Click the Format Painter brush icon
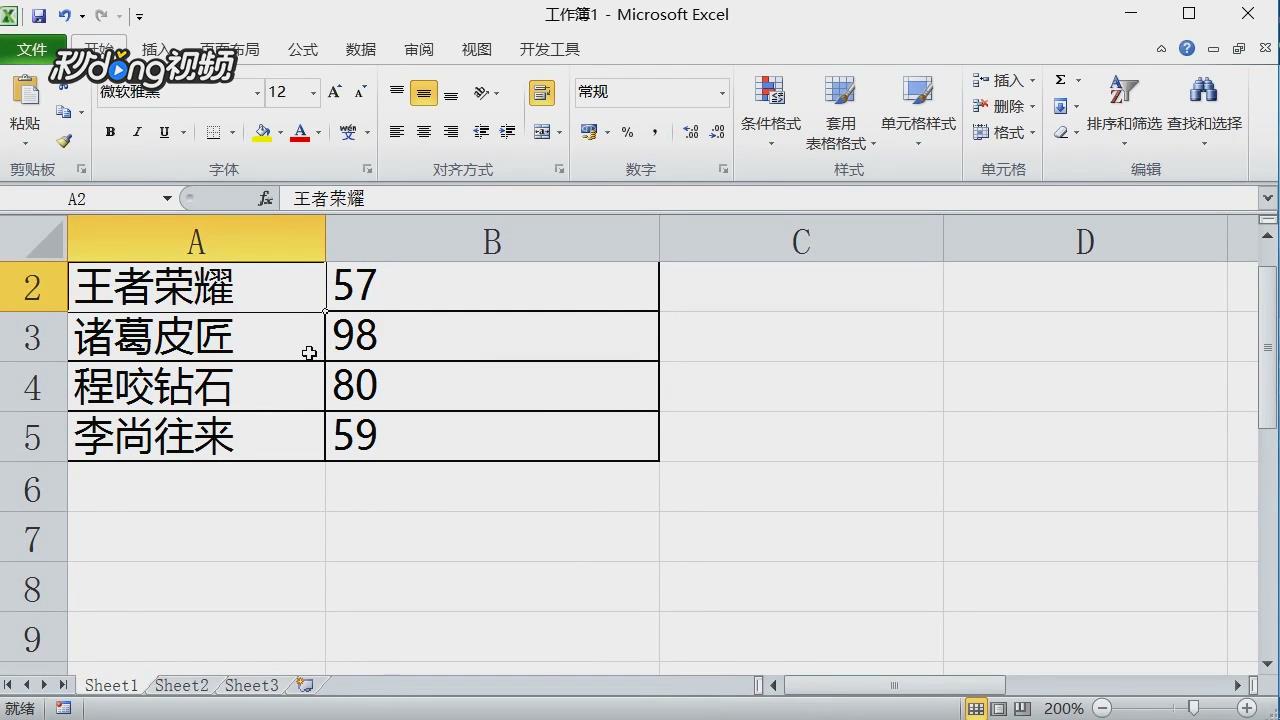 click(x=64, y=142)
